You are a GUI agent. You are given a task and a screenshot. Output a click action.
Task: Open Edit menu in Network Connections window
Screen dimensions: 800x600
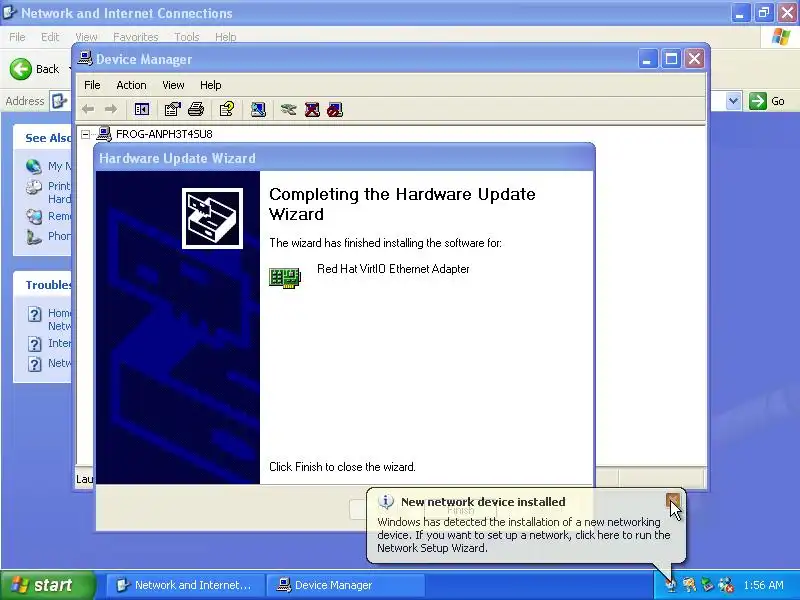49,37
